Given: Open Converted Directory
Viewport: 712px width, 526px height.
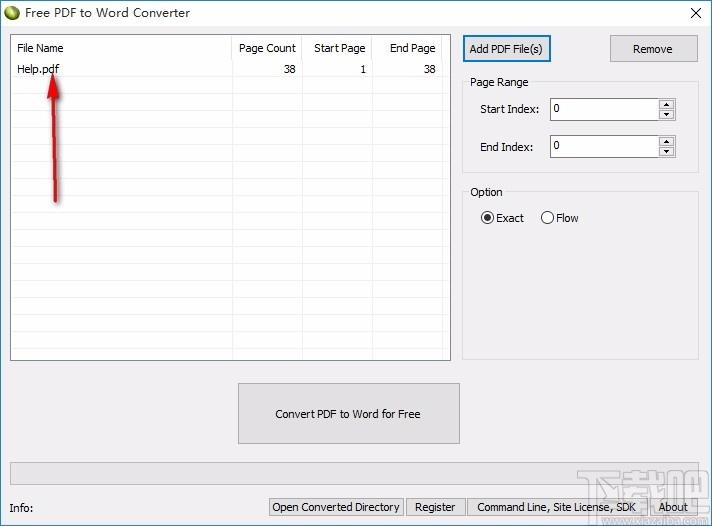Looking at the screenshot, I should click(336, 507).
